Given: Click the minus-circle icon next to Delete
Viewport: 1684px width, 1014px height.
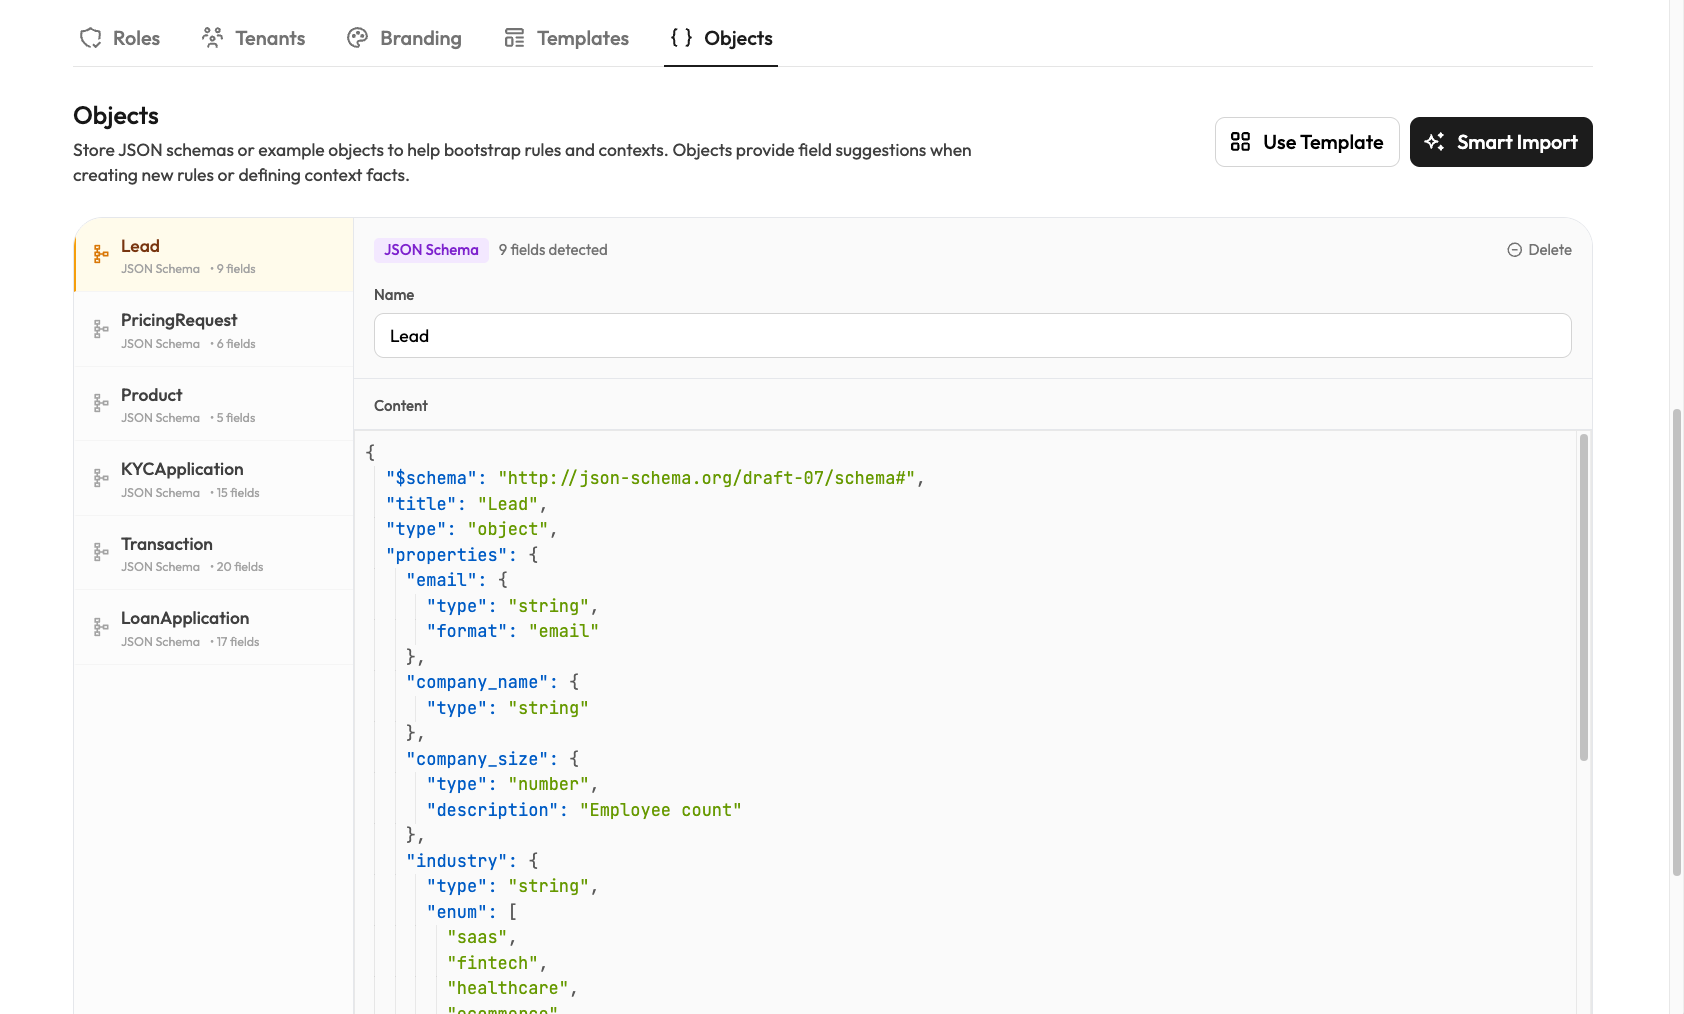Looking at the screenshot, I should click(1512, 250).
